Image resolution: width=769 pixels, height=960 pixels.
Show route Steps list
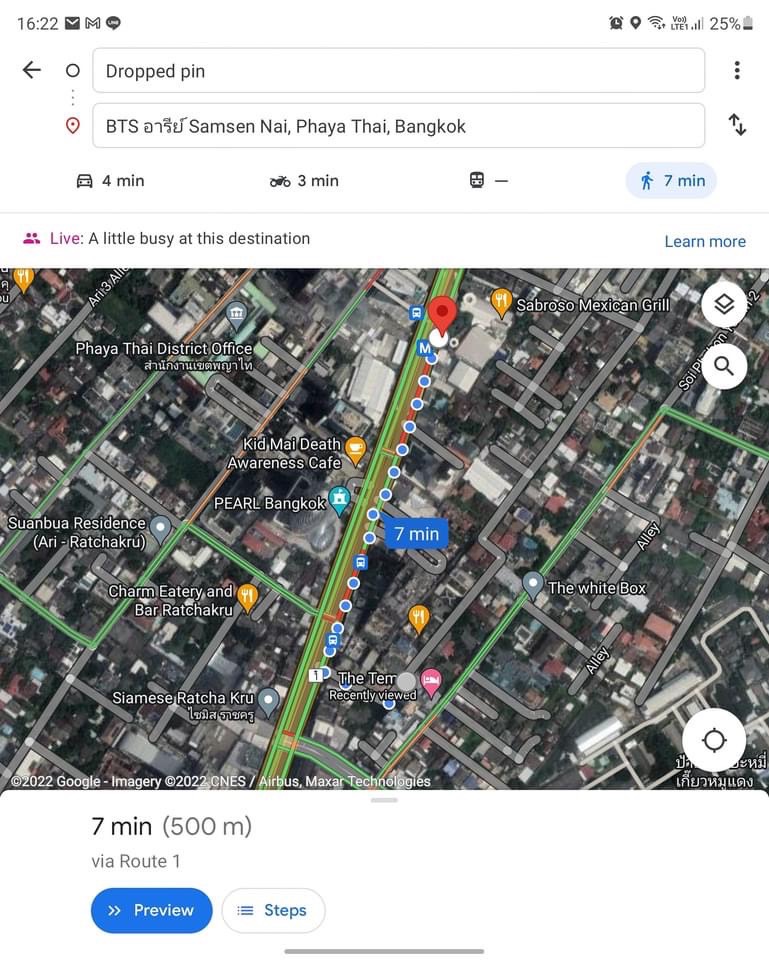pyautogui.click(x=273, y=910)
